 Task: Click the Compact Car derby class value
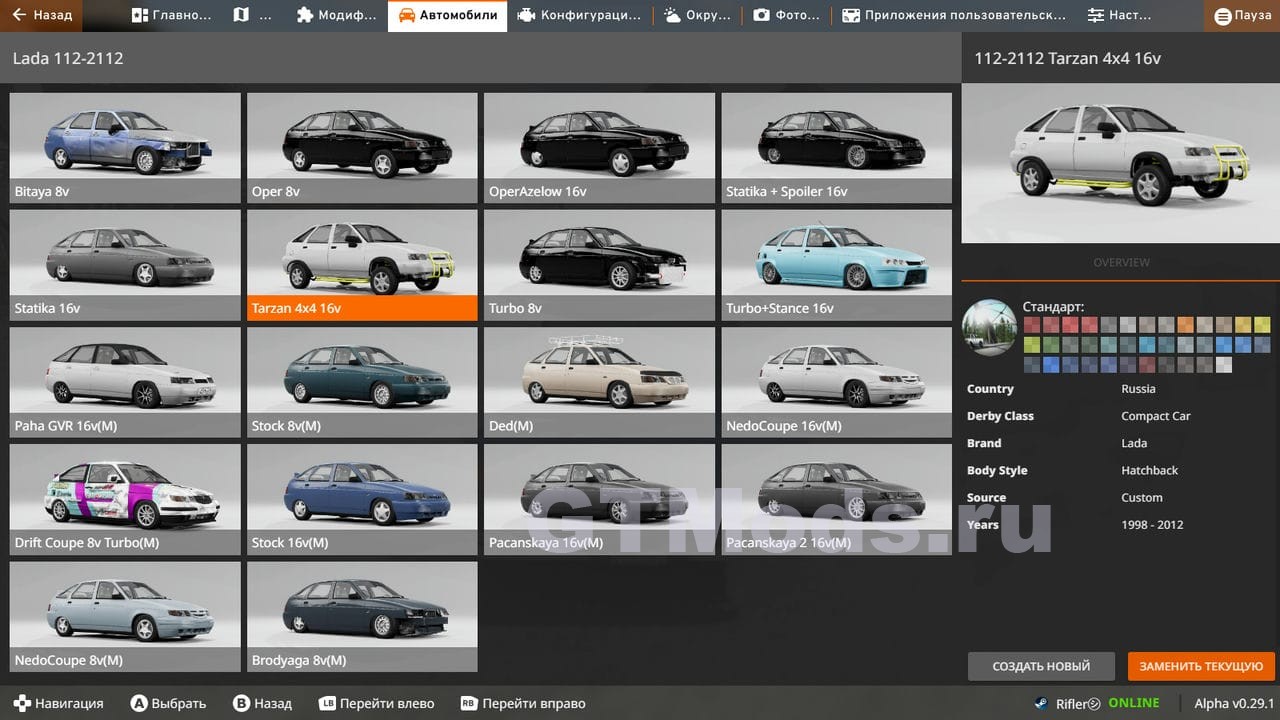click(x=1156, y=416)
